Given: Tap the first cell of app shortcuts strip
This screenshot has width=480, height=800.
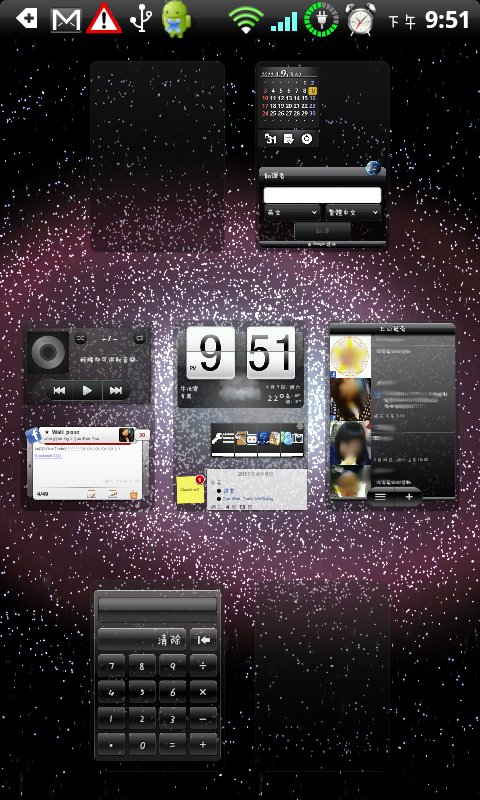Looking at the screenshot, I should pos(223,440).
